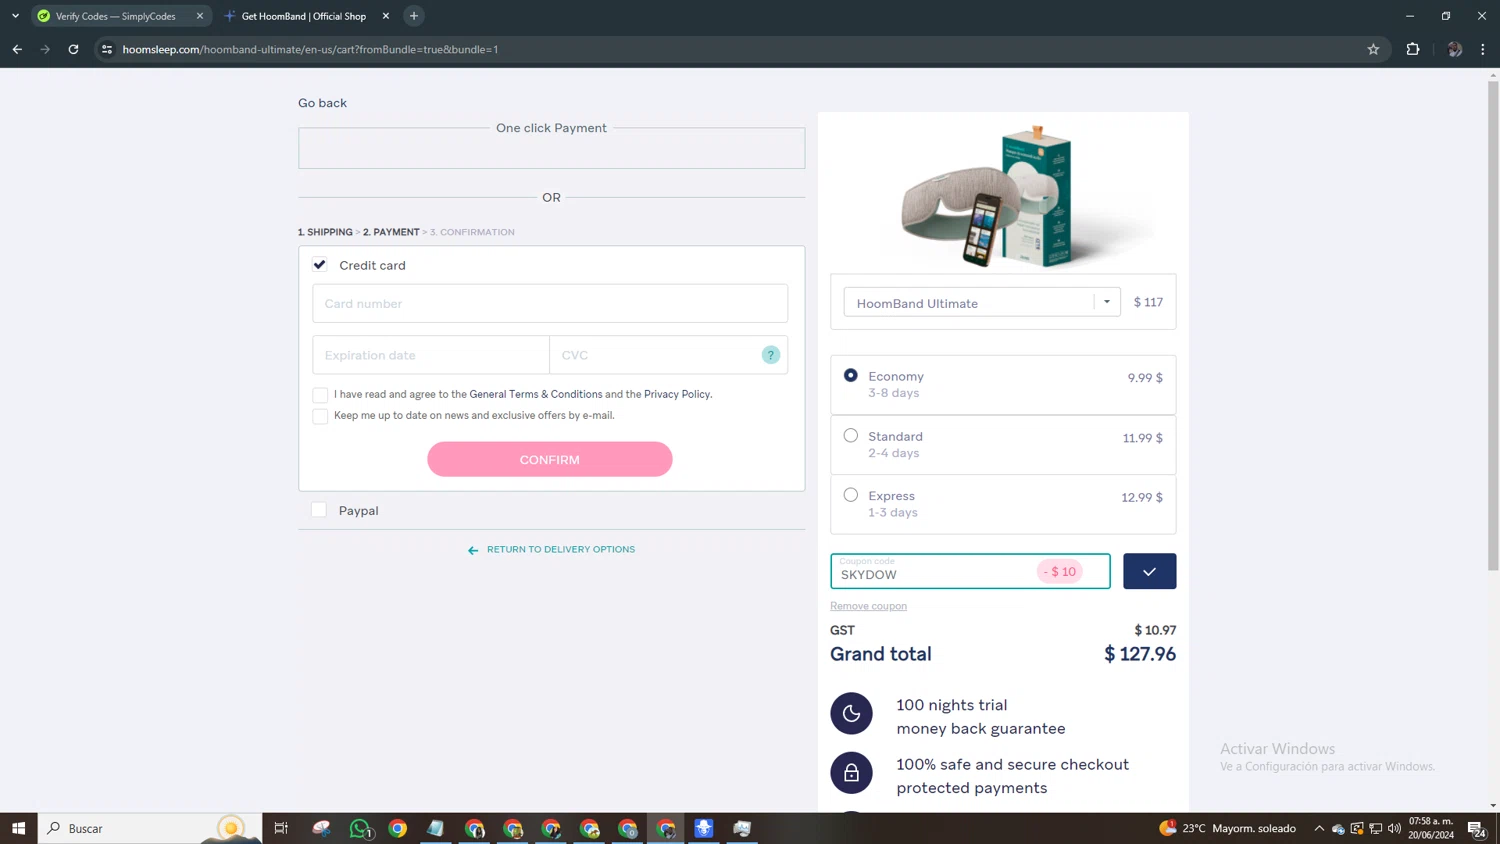Click the CVC help question mark icon

771,355
